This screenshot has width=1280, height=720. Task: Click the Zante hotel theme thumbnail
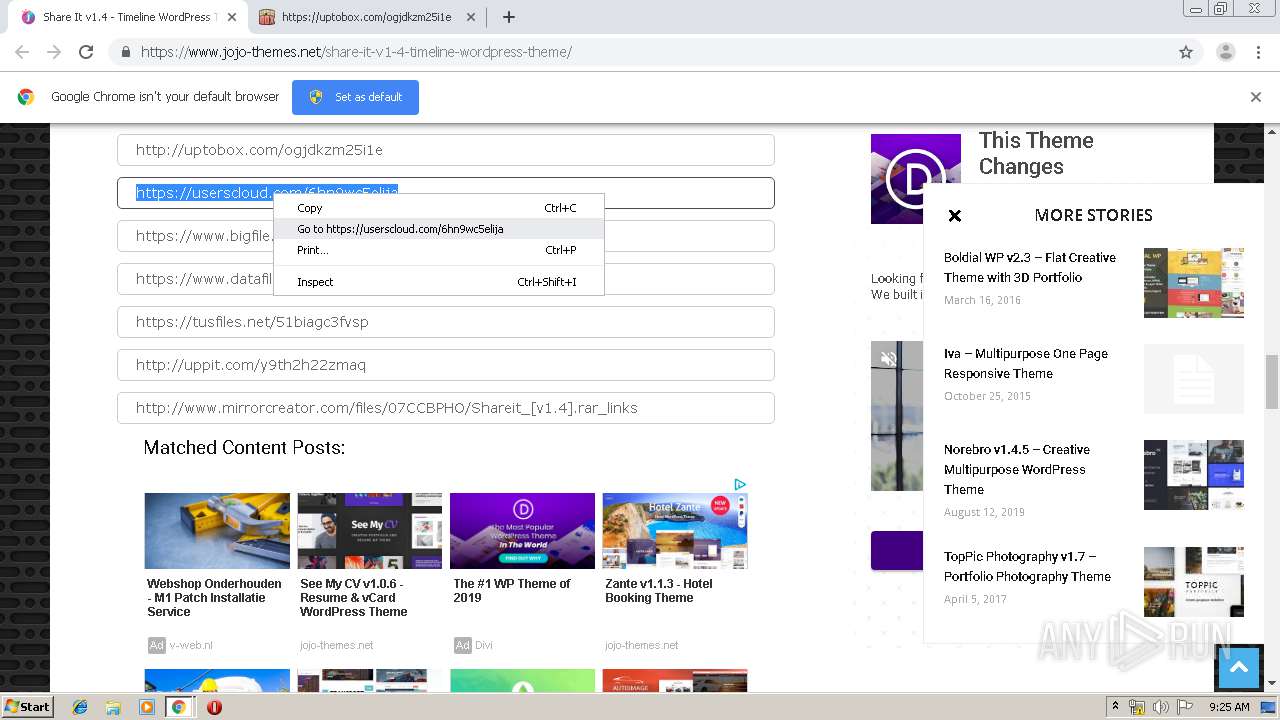pyautogui.click(x=675, y=531)
